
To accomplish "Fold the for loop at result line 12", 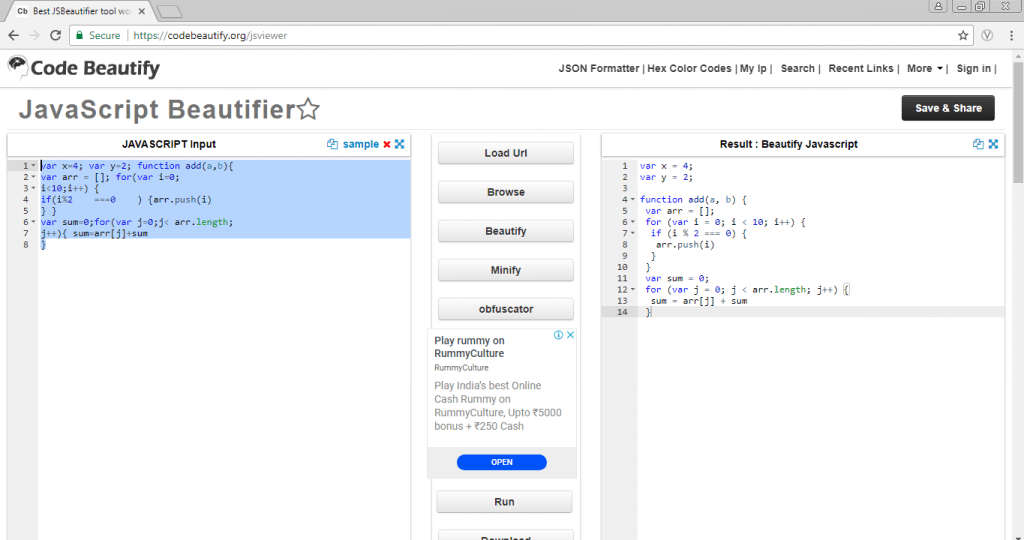I will point(632,290).
